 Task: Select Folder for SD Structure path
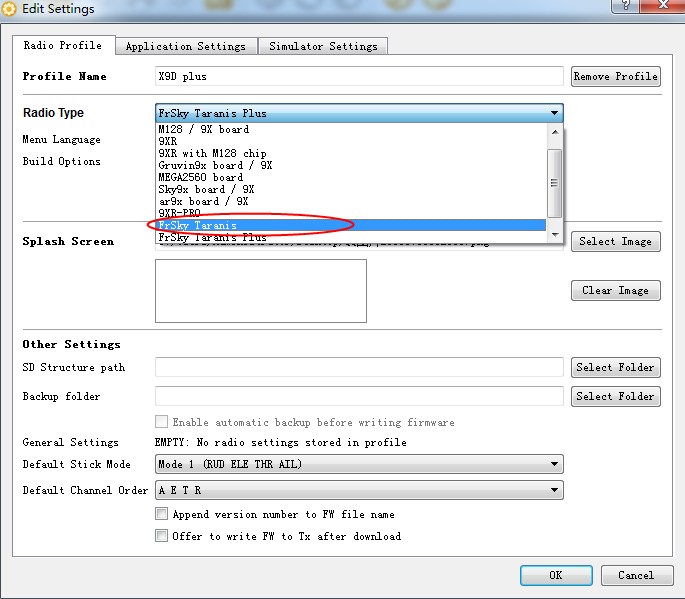tap(616, 367)
